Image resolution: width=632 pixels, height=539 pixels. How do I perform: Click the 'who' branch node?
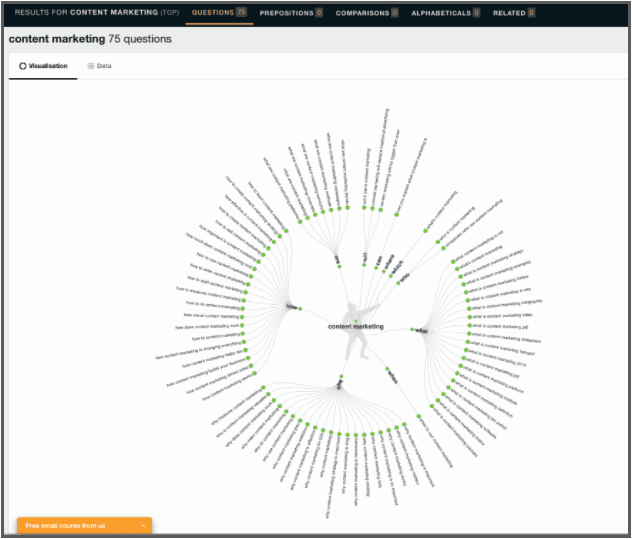click(x=404, y=279)
